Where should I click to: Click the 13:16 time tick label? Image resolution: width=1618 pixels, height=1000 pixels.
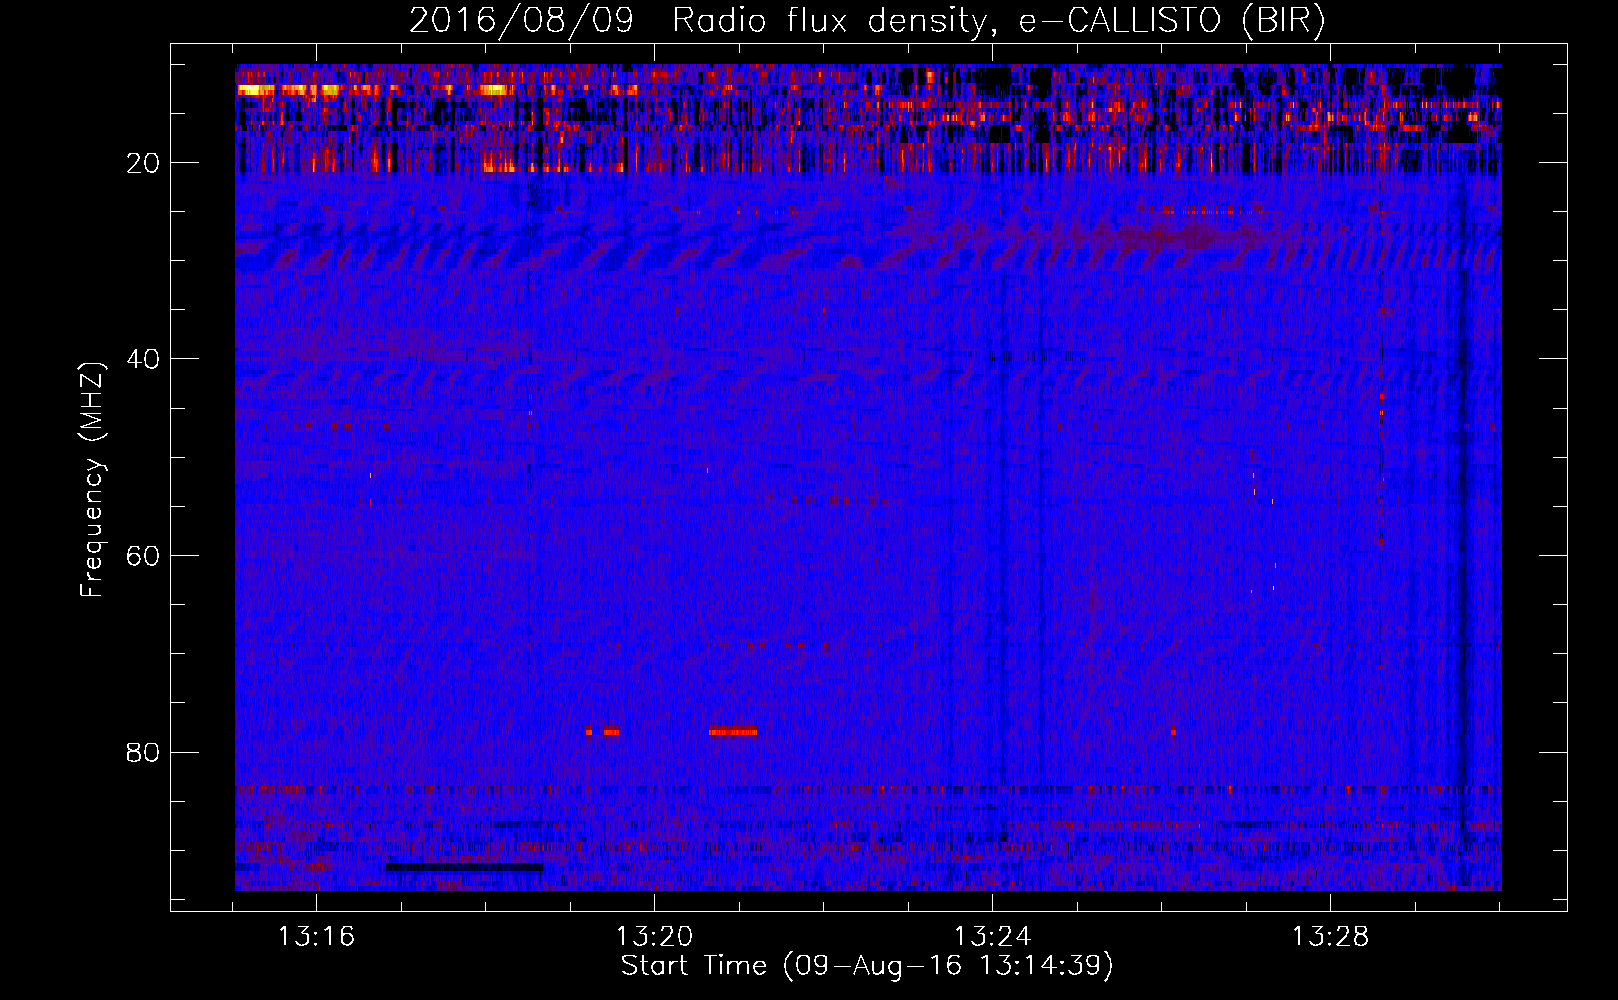coord(316,937)
